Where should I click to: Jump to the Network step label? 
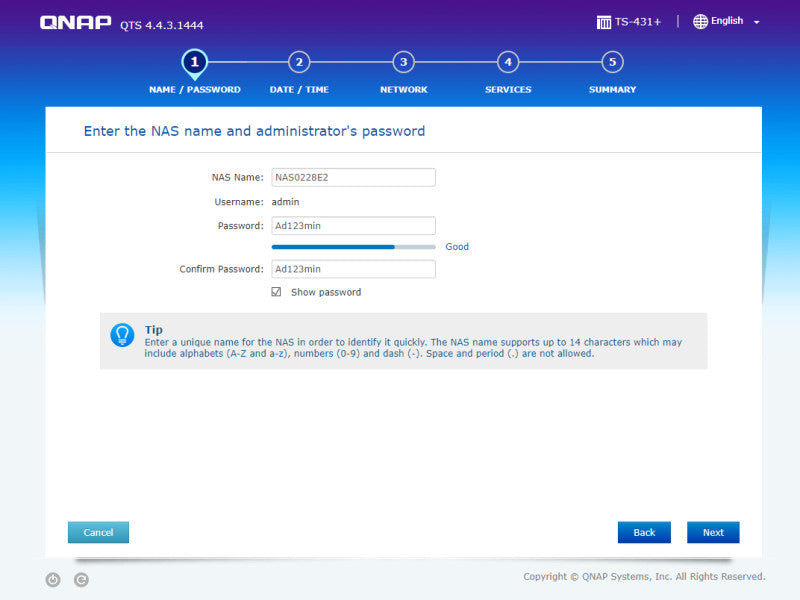coord(404,89)
